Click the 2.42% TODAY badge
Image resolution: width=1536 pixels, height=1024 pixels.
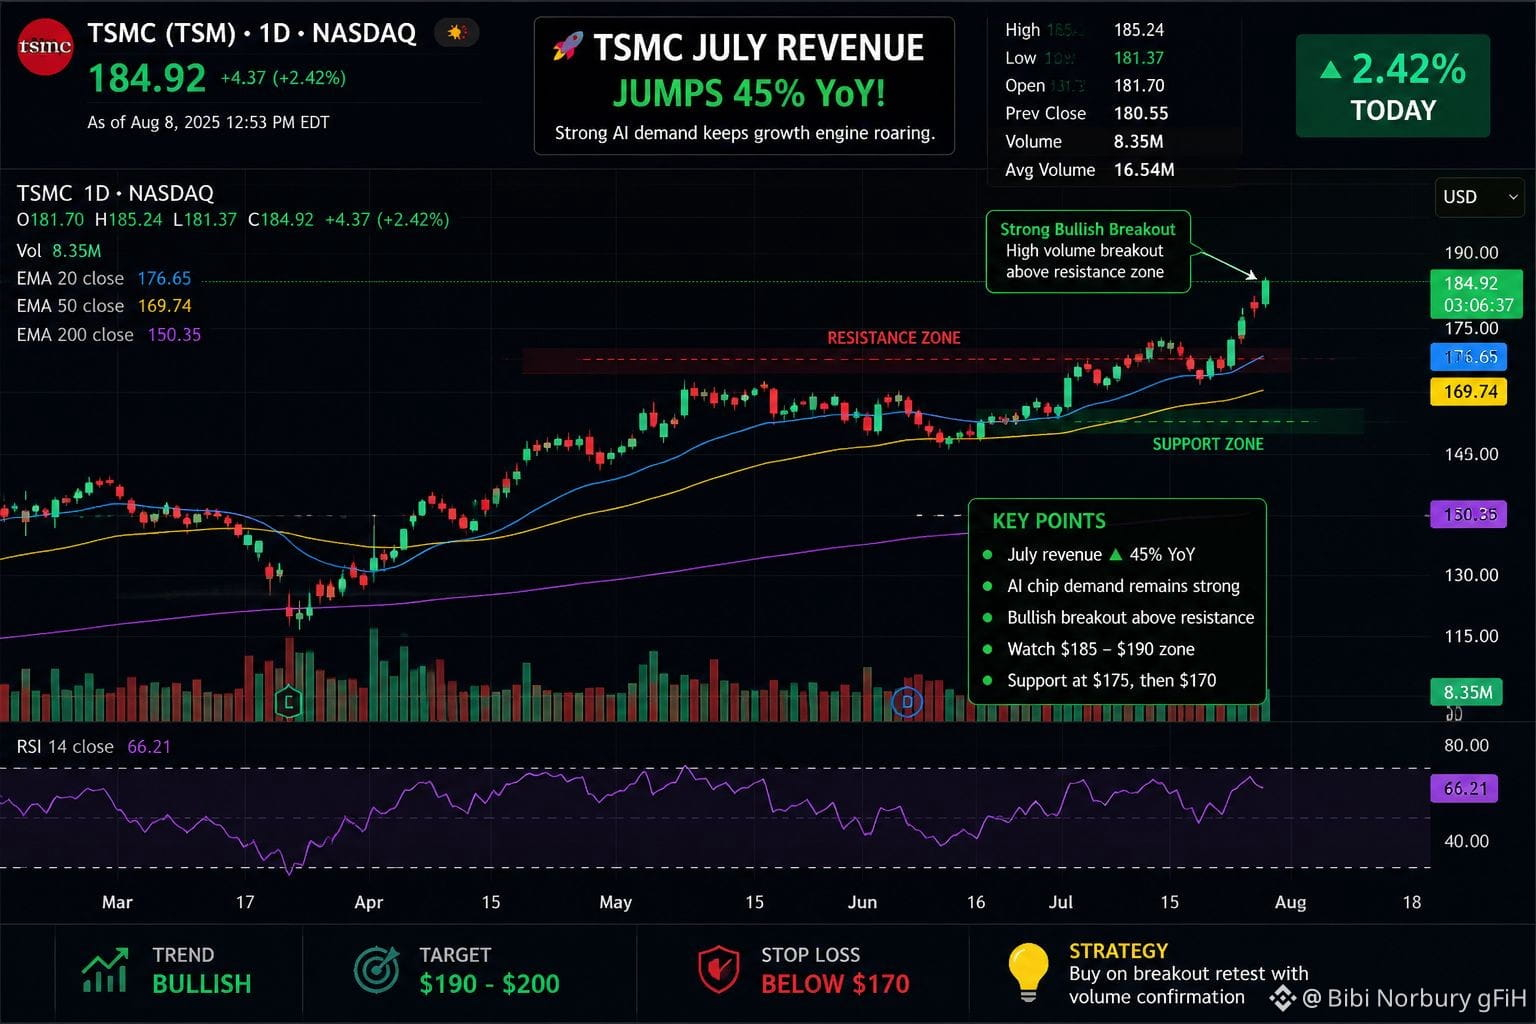click(x=1393, y=86)
